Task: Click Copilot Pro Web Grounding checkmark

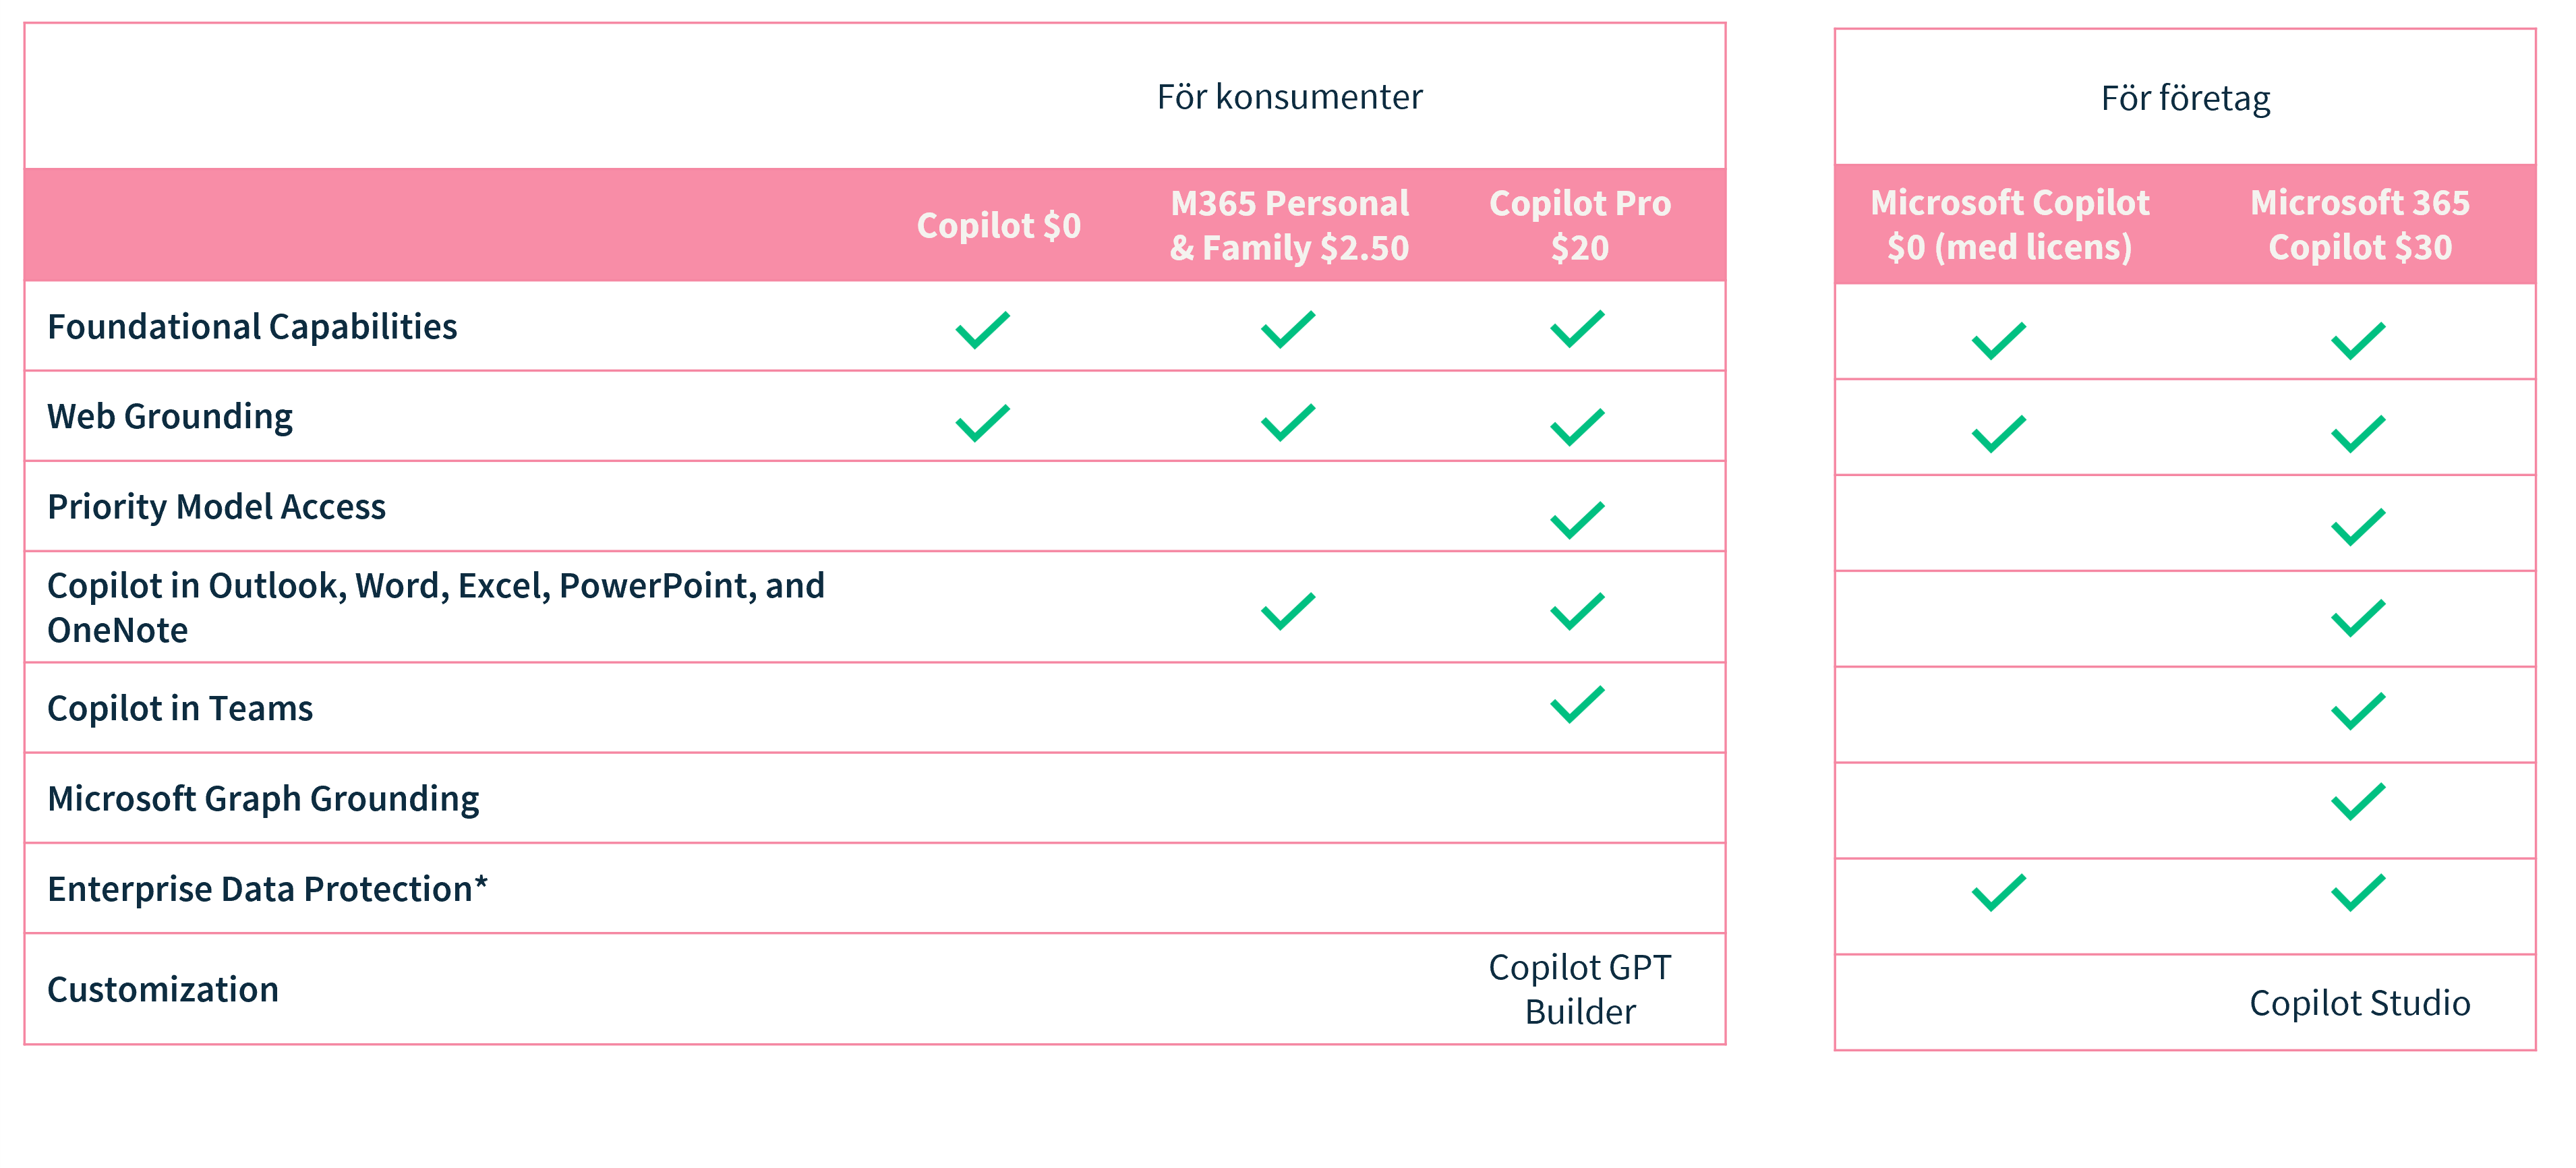Action: coord(1577,427)
